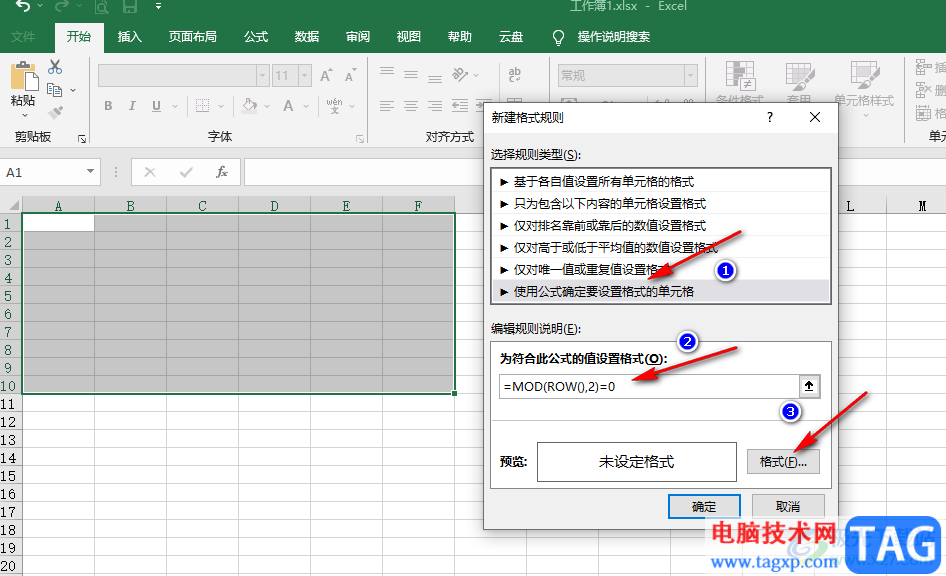Click the Insert Function fx icon
The width and height of the screenshot is (946, 576).
[222, 172]
